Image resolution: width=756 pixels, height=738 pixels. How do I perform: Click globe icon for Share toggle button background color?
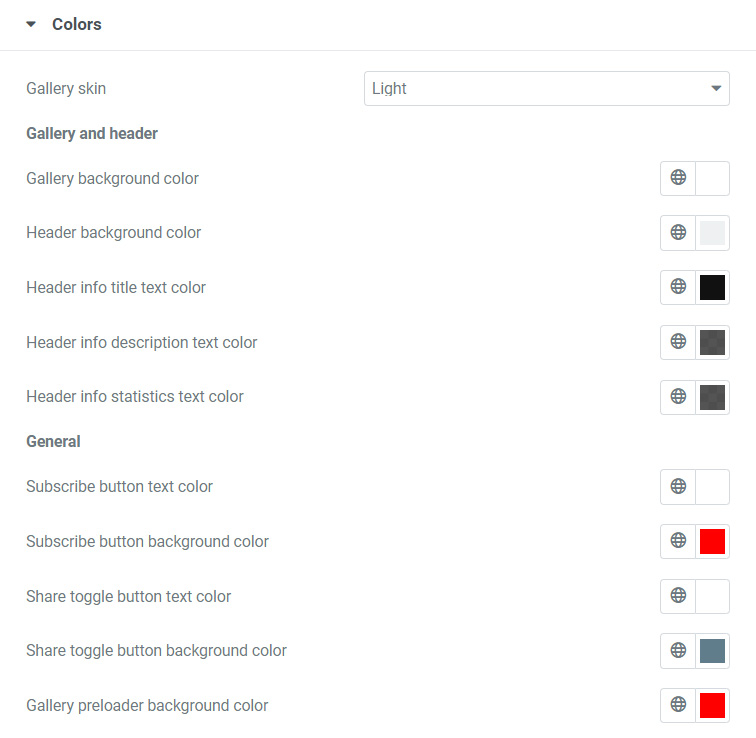(x=678, y=651)
